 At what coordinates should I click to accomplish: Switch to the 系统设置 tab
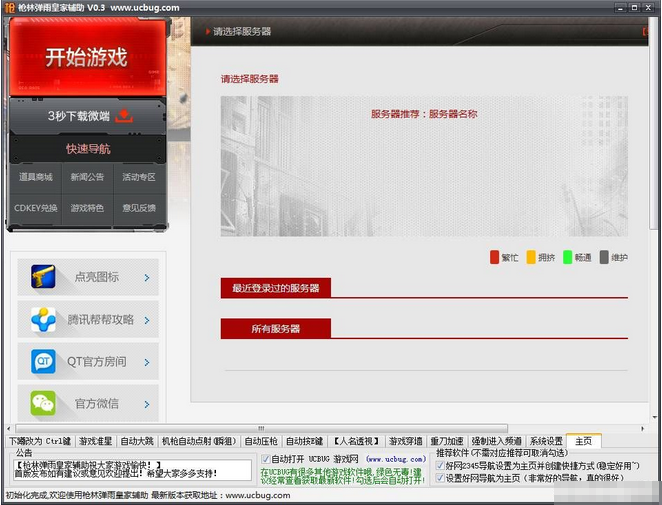[x=546, y=441]
